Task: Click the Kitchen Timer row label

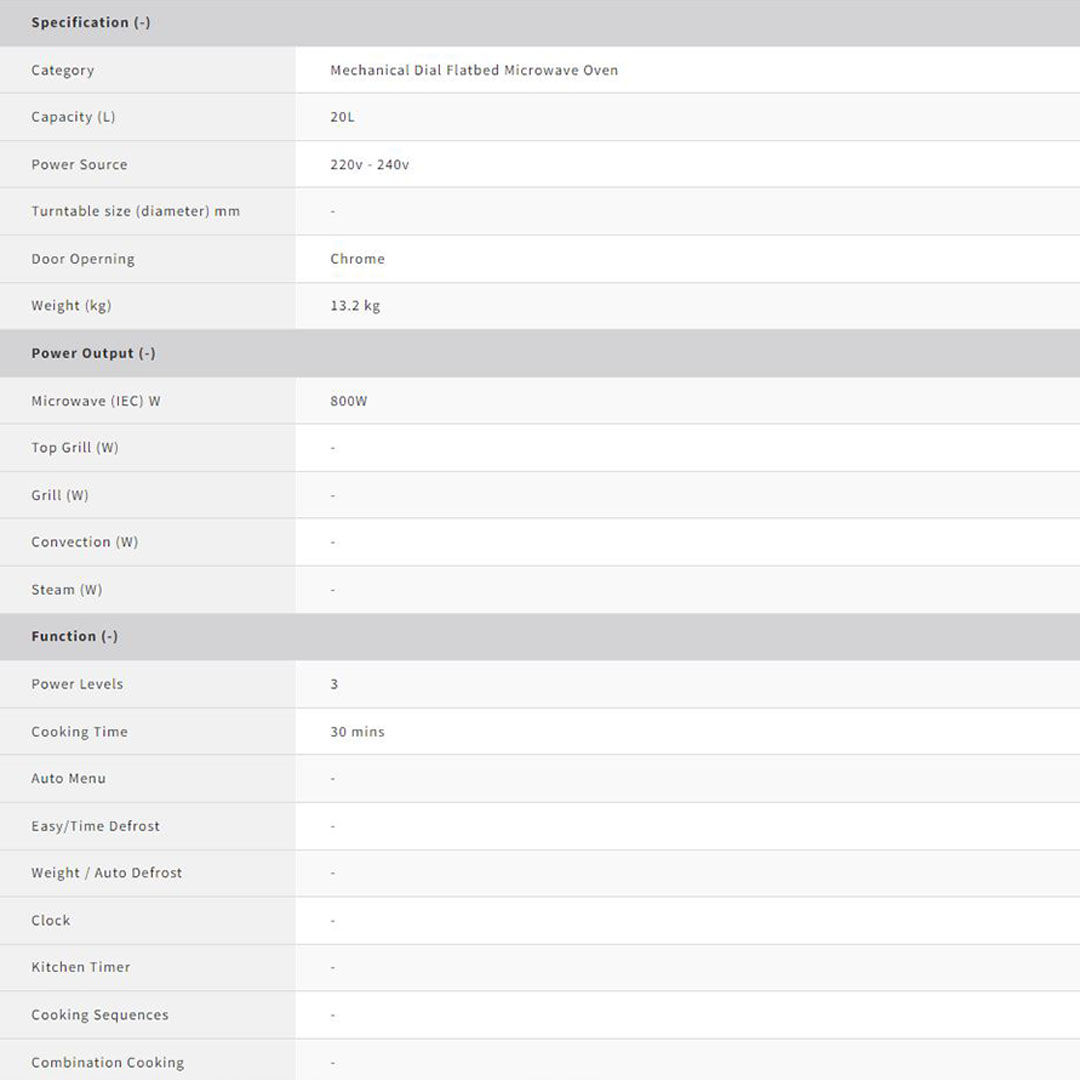Action: click(80, 967)
